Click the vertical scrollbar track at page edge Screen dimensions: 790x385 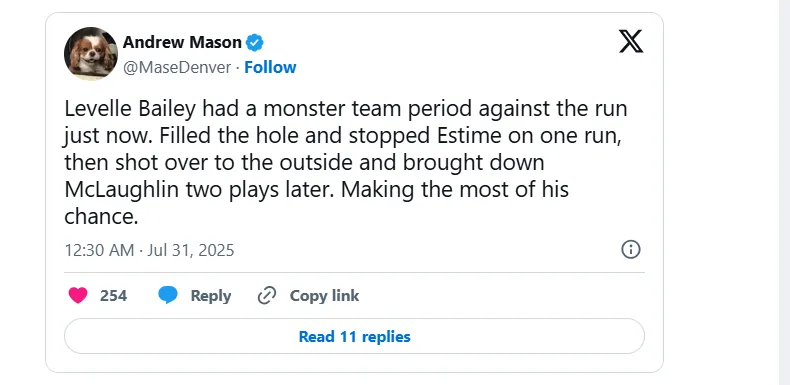(784, 192)
